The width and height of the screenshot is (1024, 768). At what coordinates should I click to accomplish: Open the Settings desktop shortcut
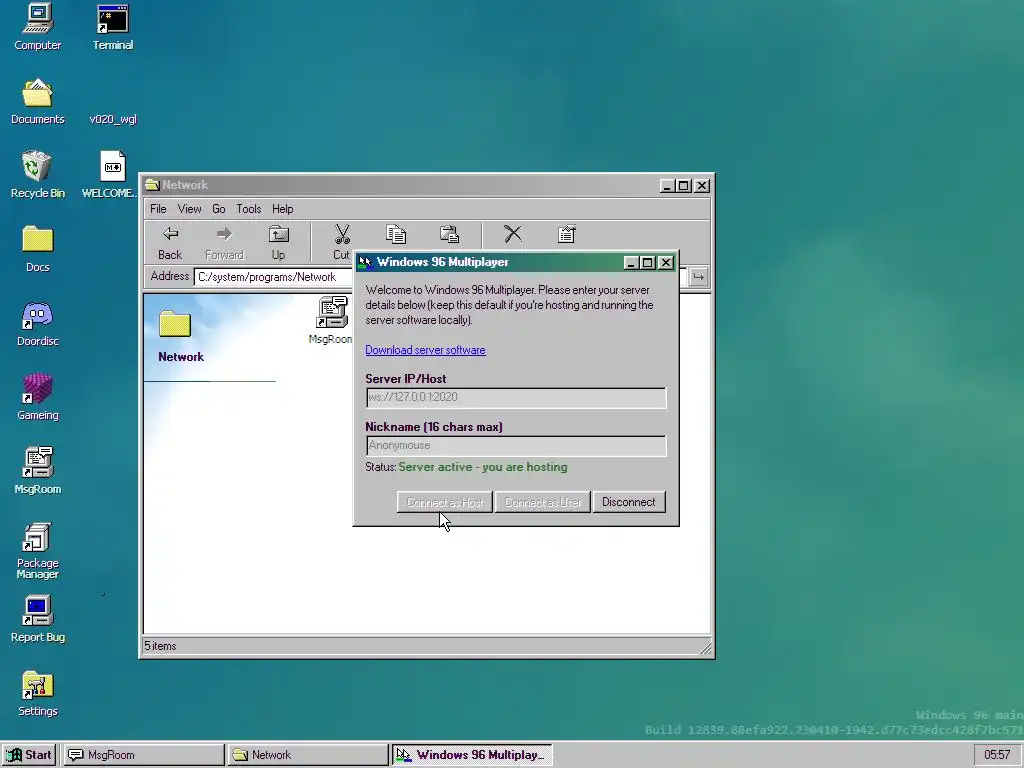click(37, 694)
